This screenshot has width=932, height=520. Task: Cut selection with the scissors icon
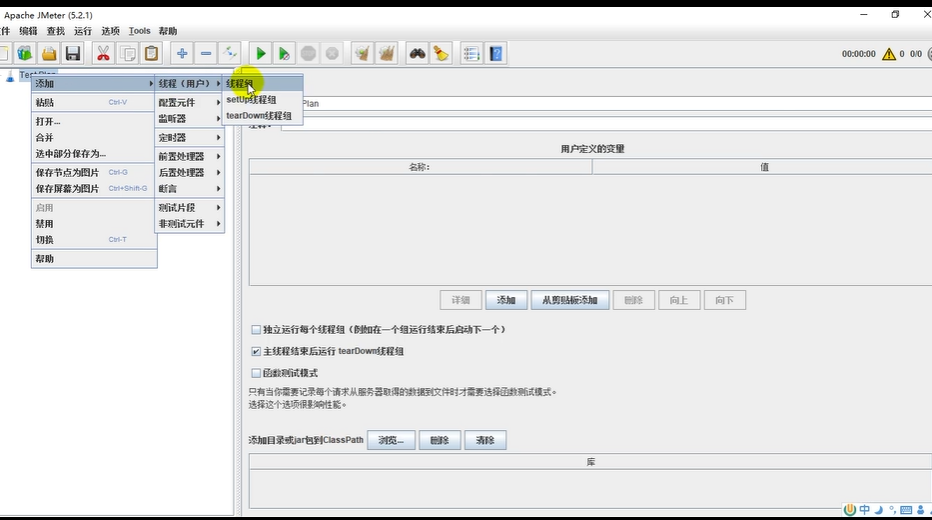[x=103, y=53]
